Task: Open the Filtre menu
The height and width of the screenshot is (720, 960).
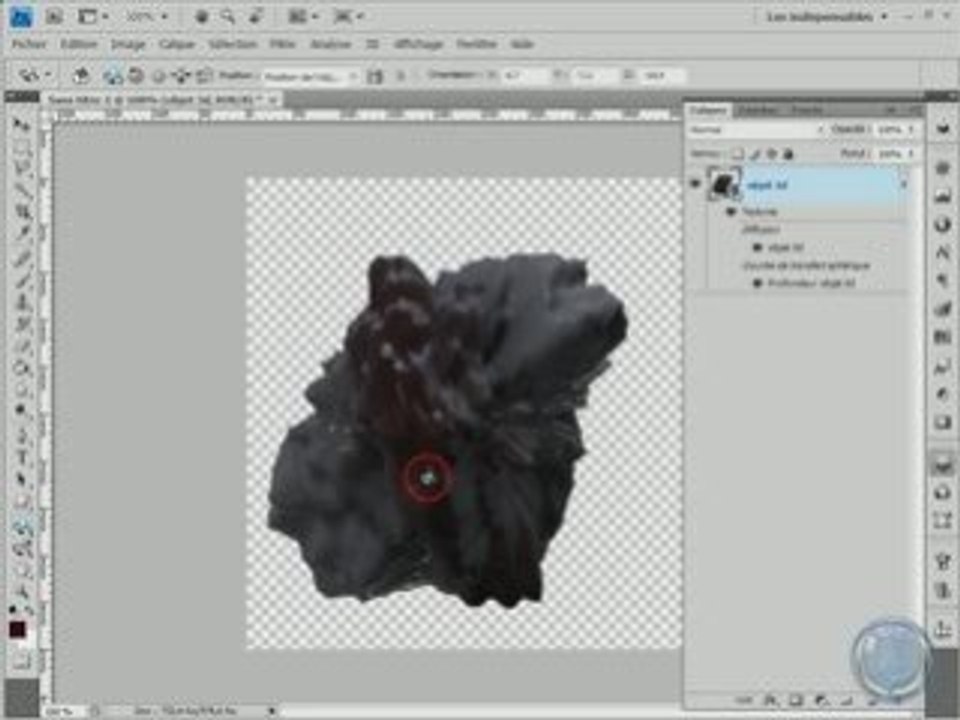Action: [283, 44]
